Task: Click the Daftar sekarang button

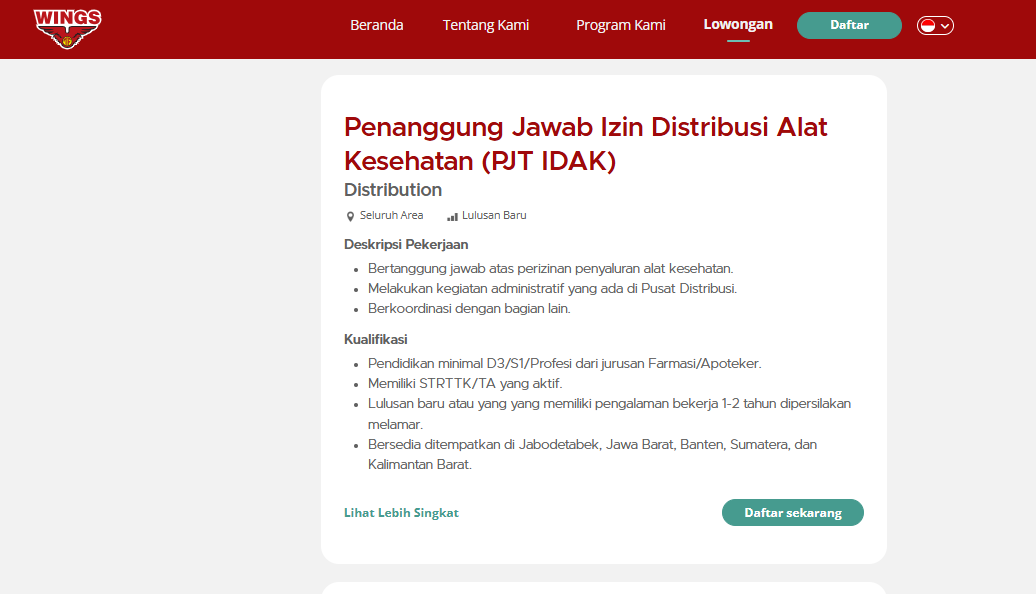Action: [792, 512]
